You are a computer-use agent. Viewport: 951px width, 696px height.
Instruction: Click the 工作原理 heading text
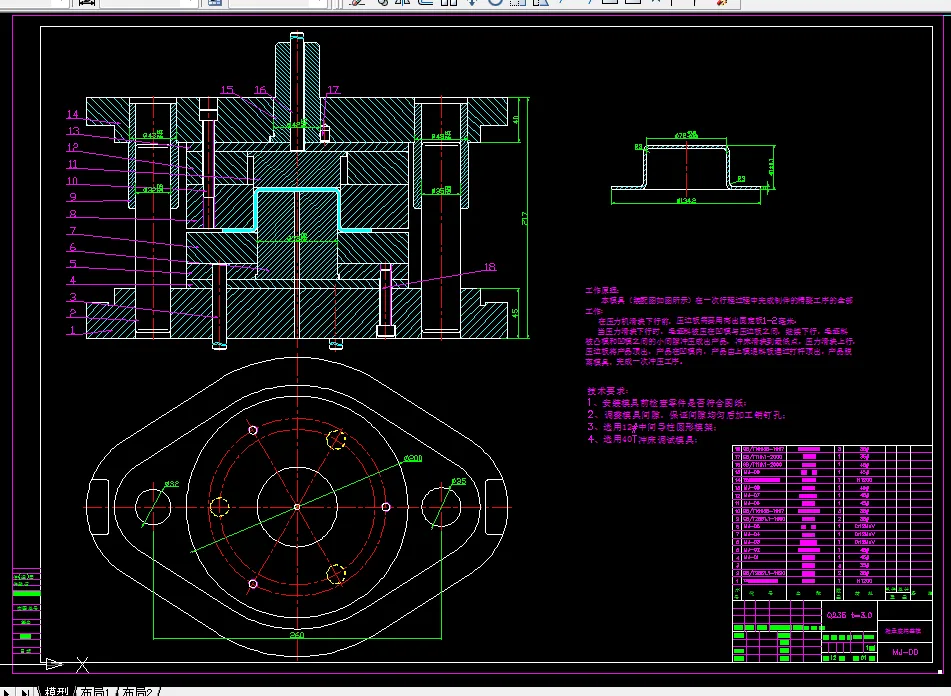tap(602, 290)
